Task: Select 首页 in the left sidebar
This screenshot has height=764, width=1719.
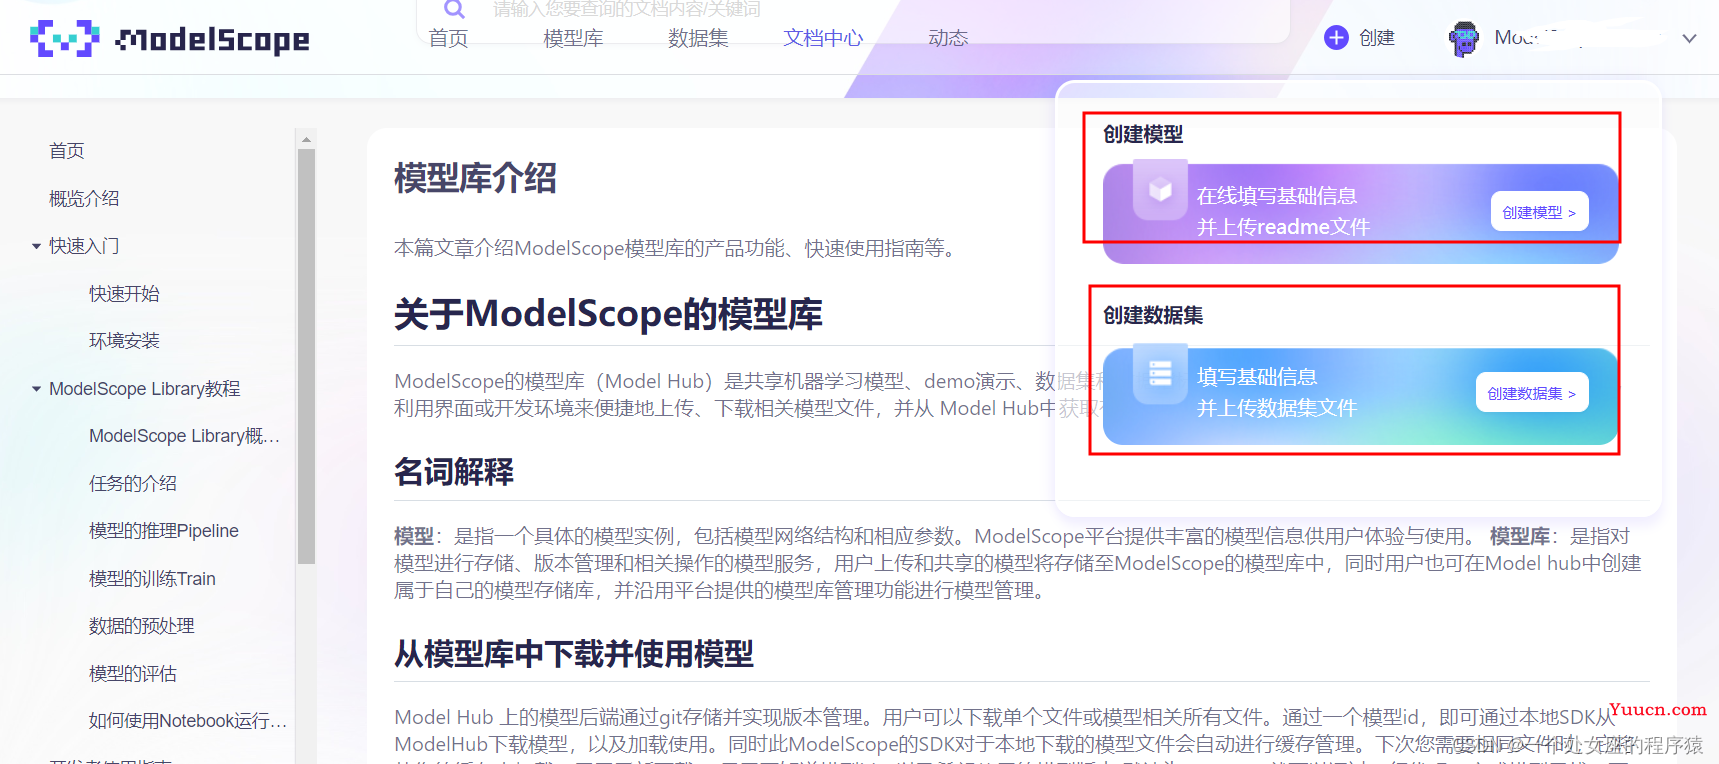Action: pos(67,151)
